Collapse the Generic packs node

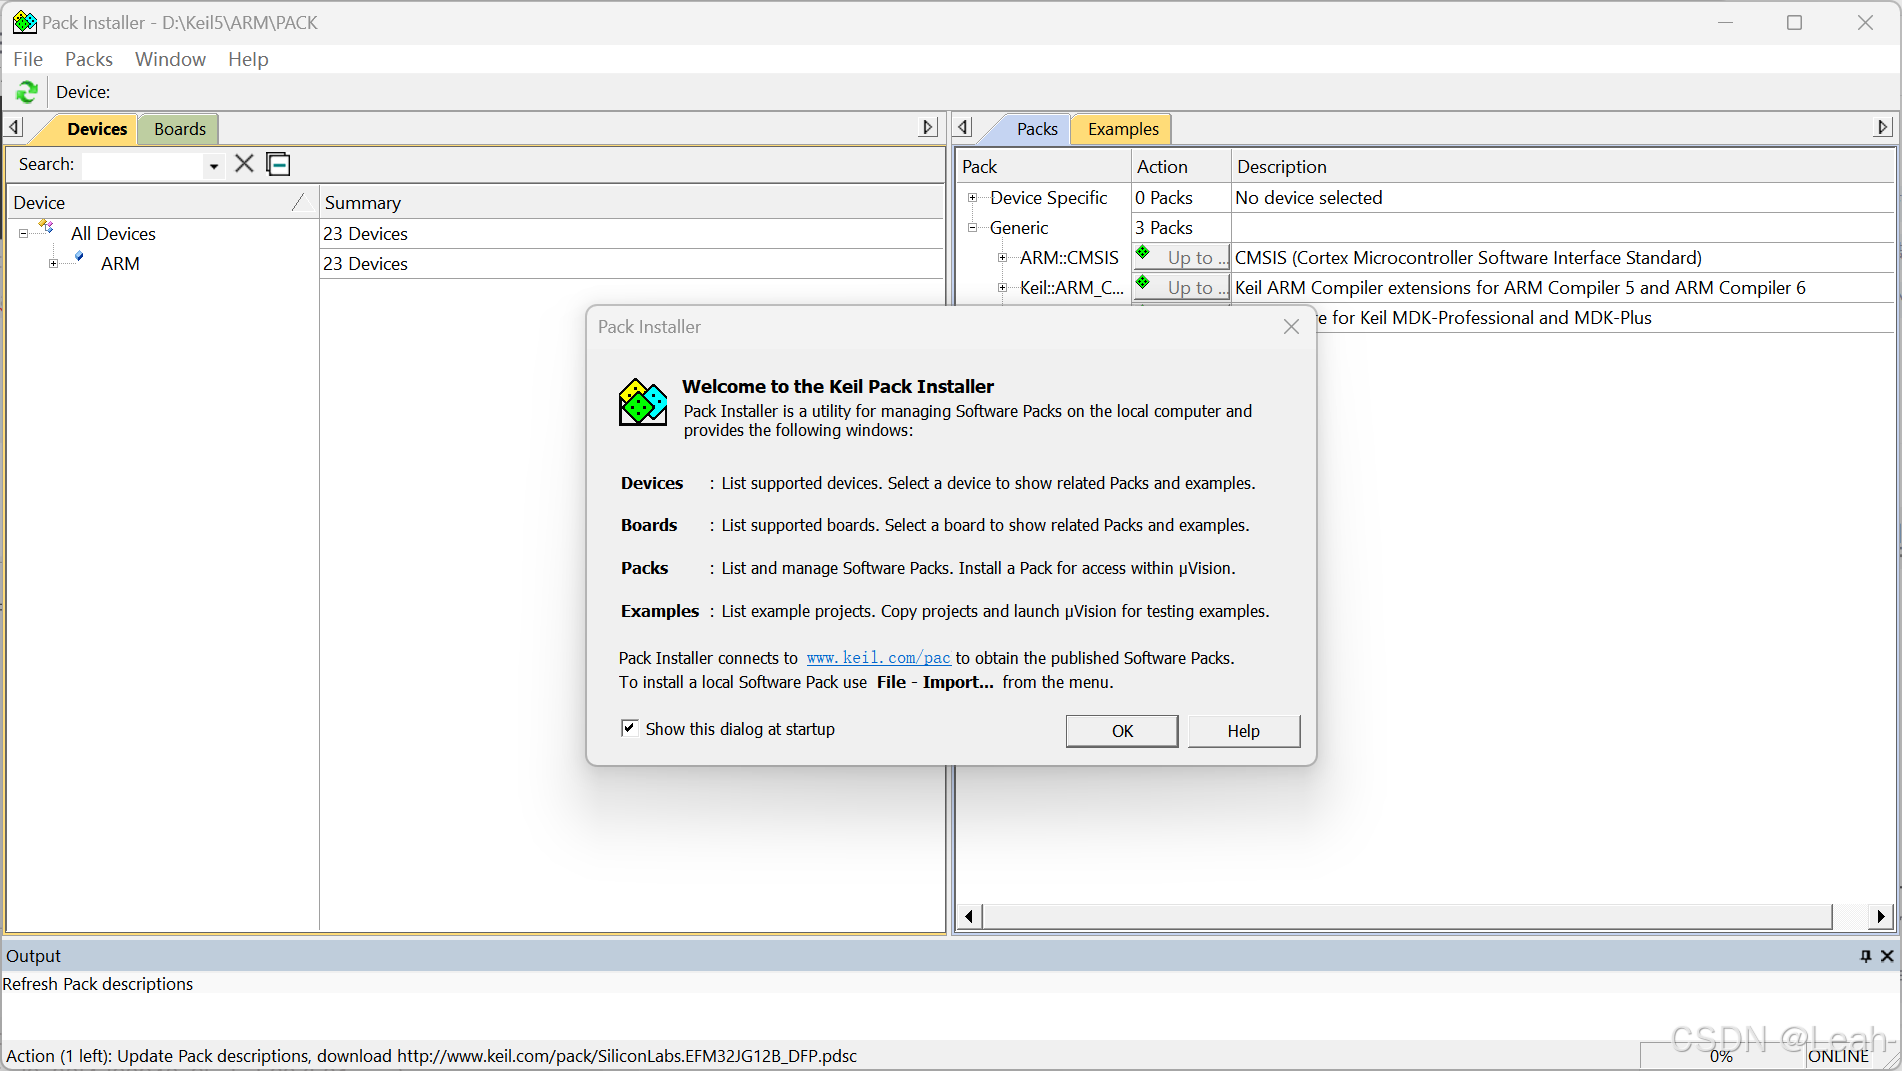point(972,228)
